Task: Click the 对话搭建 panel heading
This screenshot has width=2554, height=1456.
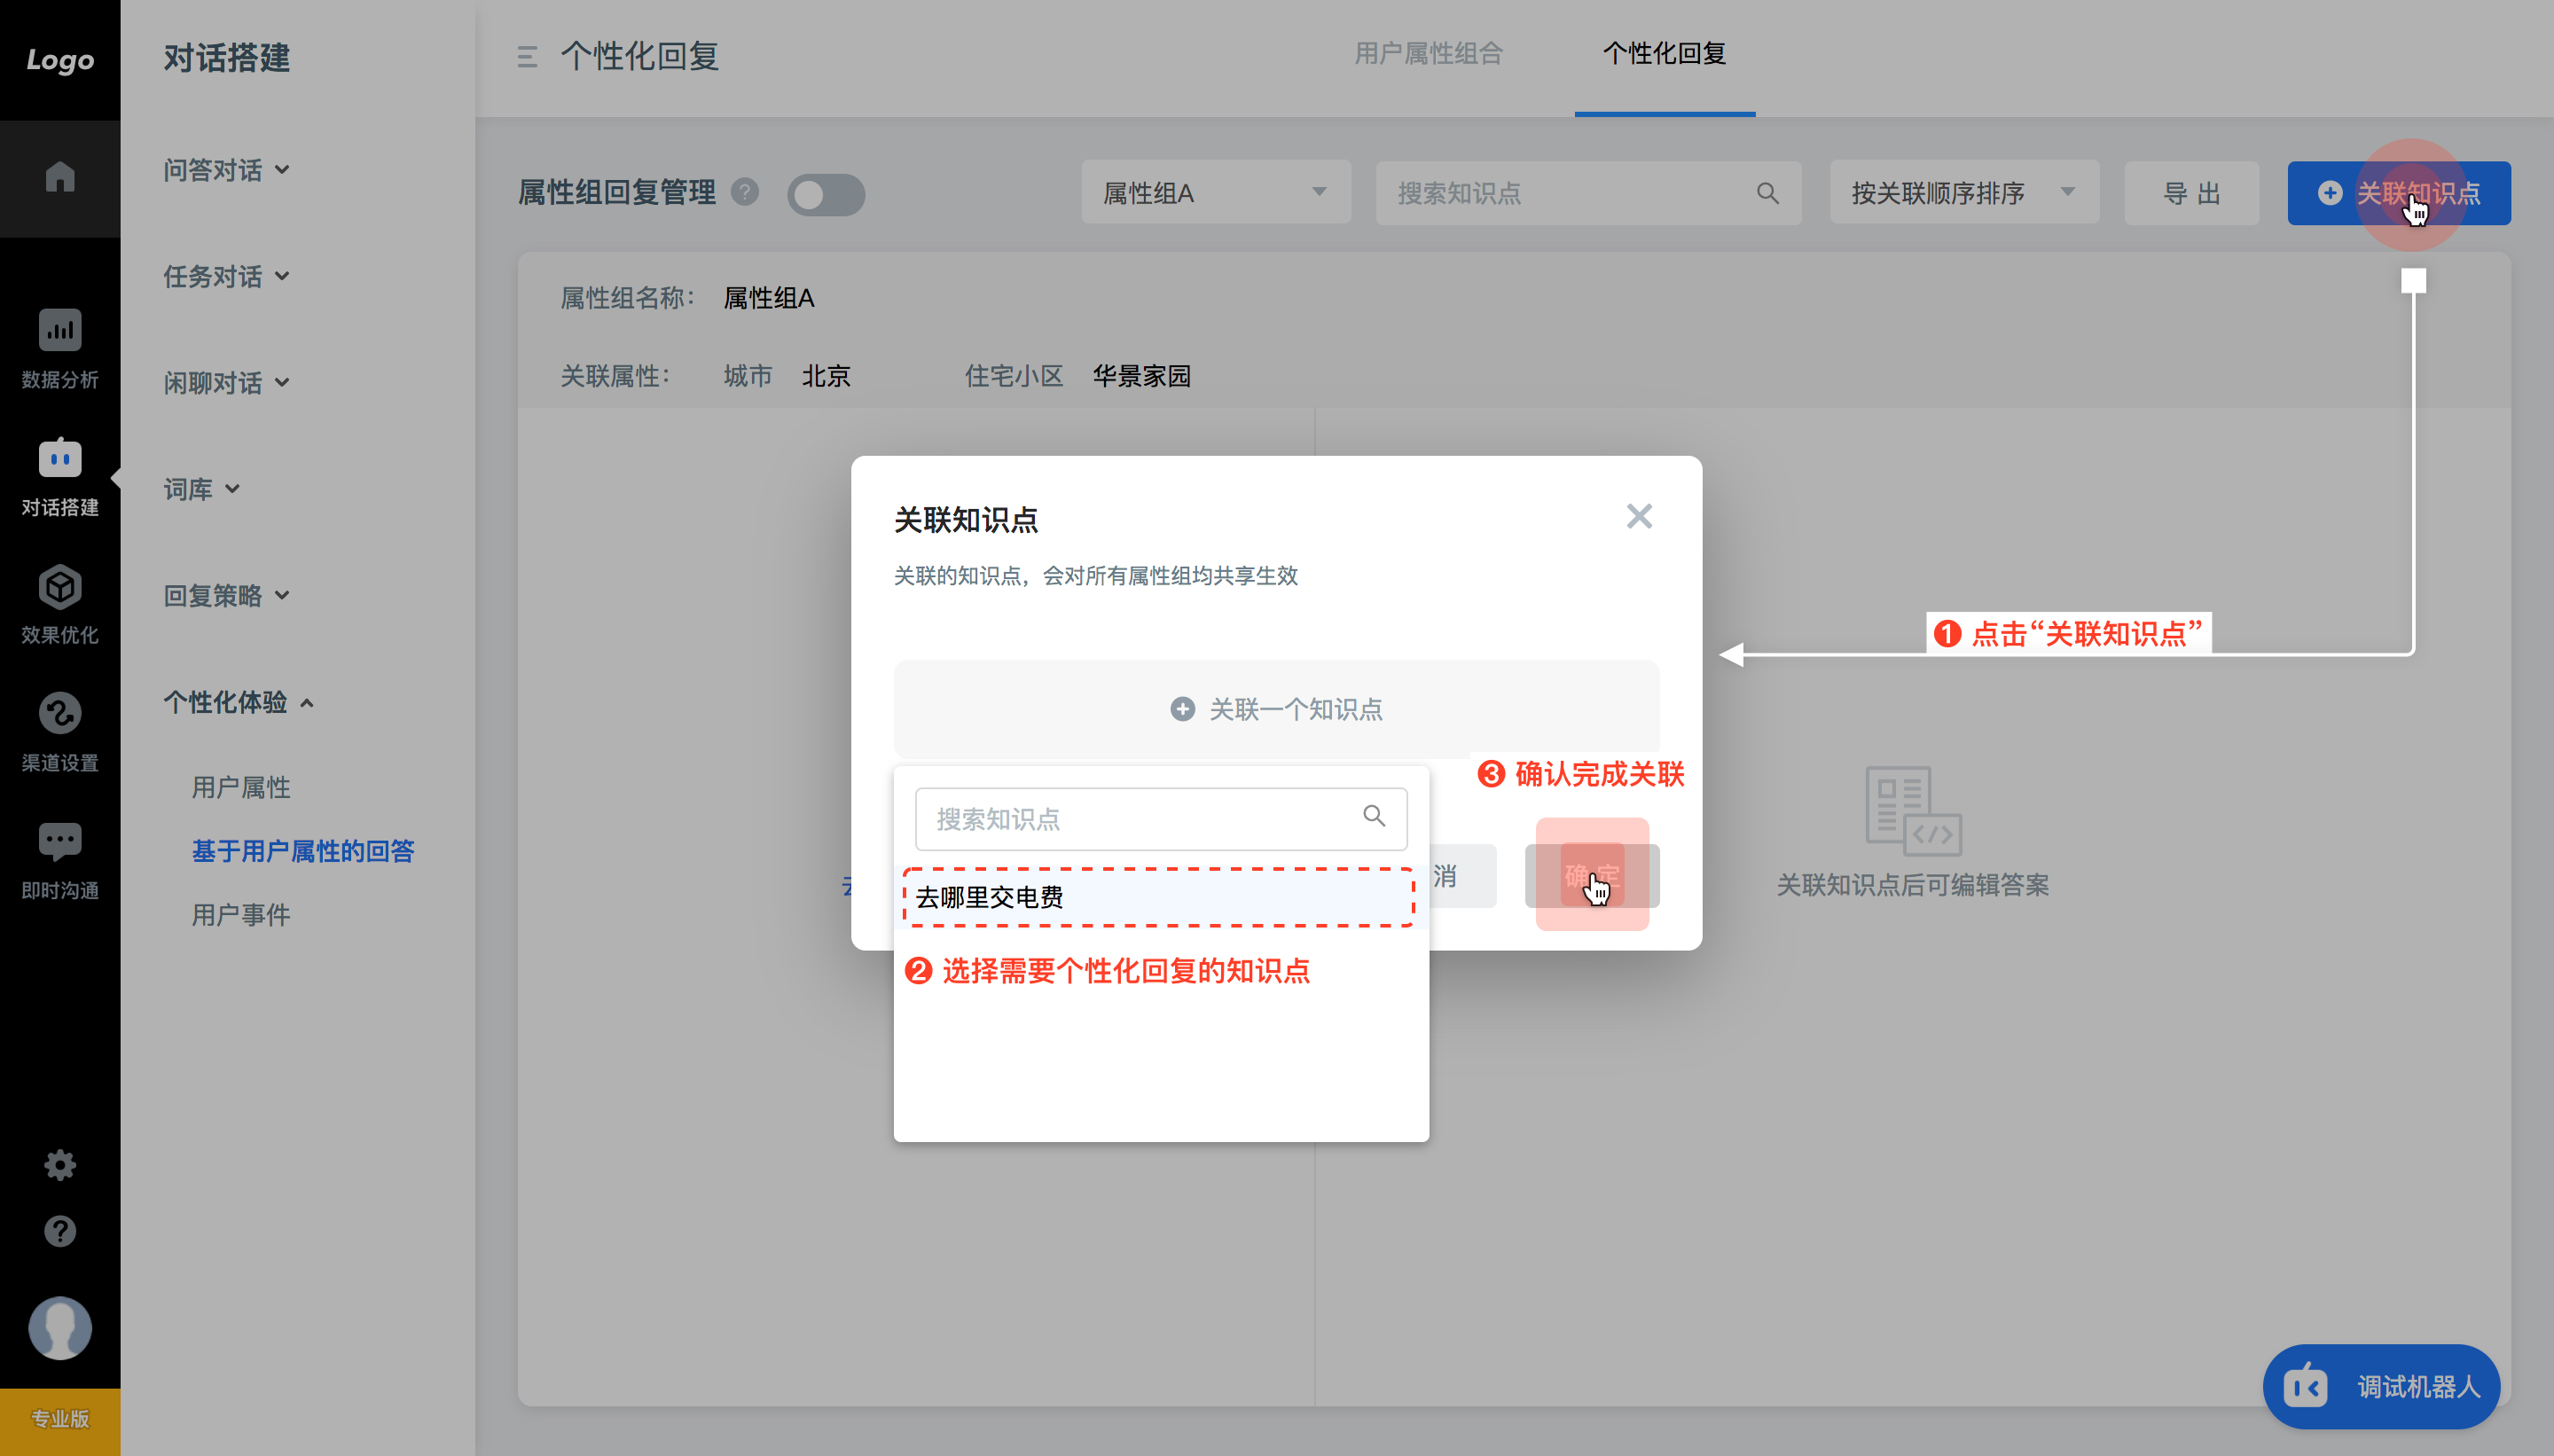Action: pos(226,57)
